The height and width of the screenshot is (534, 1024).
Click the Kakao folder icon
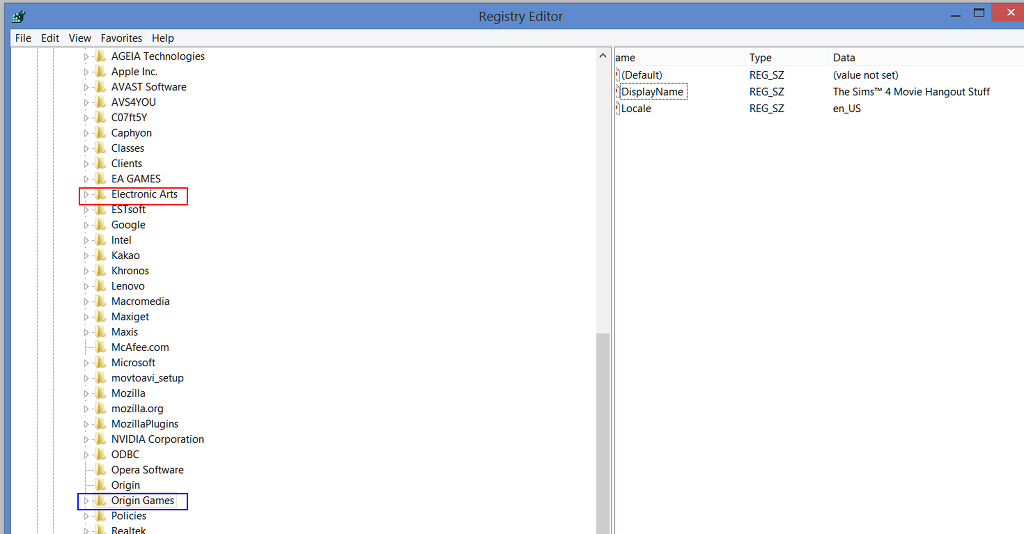(x=100, y=255)
